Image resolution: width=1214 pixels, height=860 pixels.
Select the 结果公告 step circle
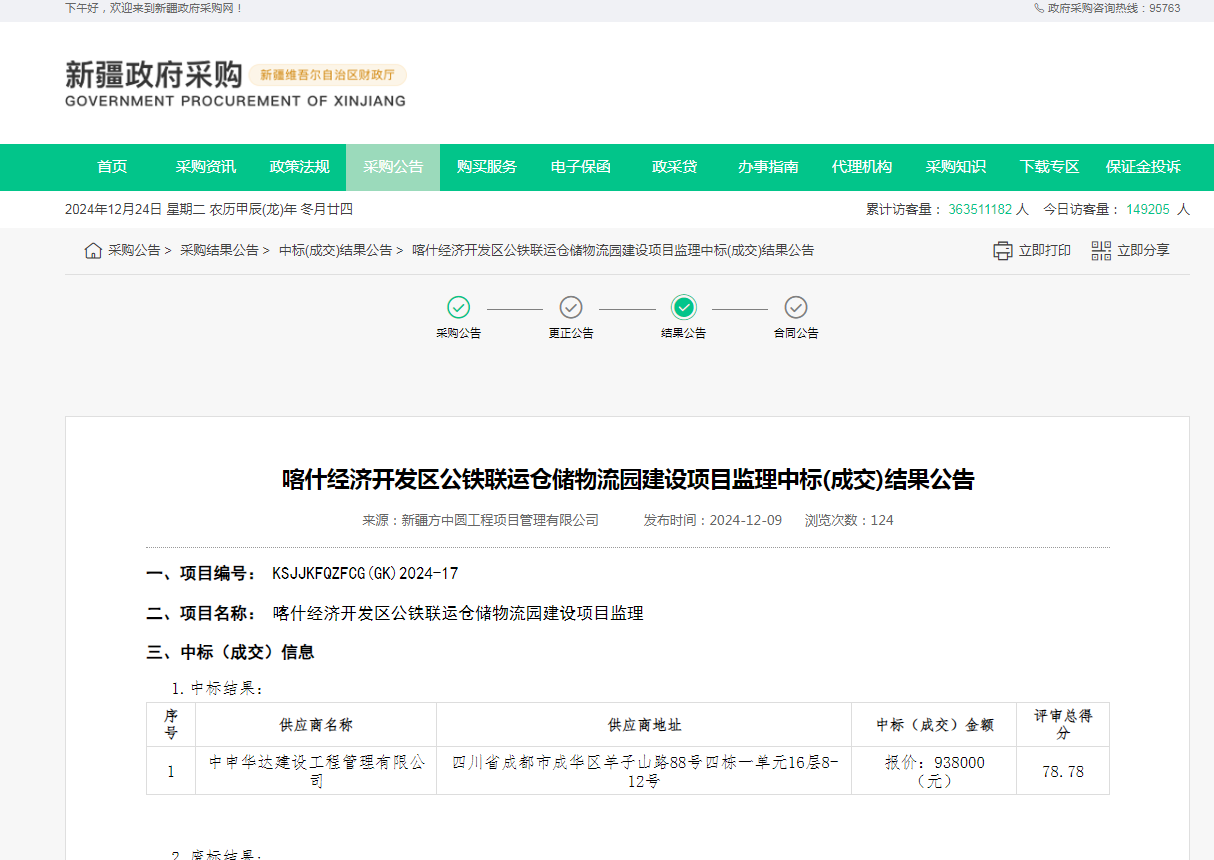click(x=684, y=307)
